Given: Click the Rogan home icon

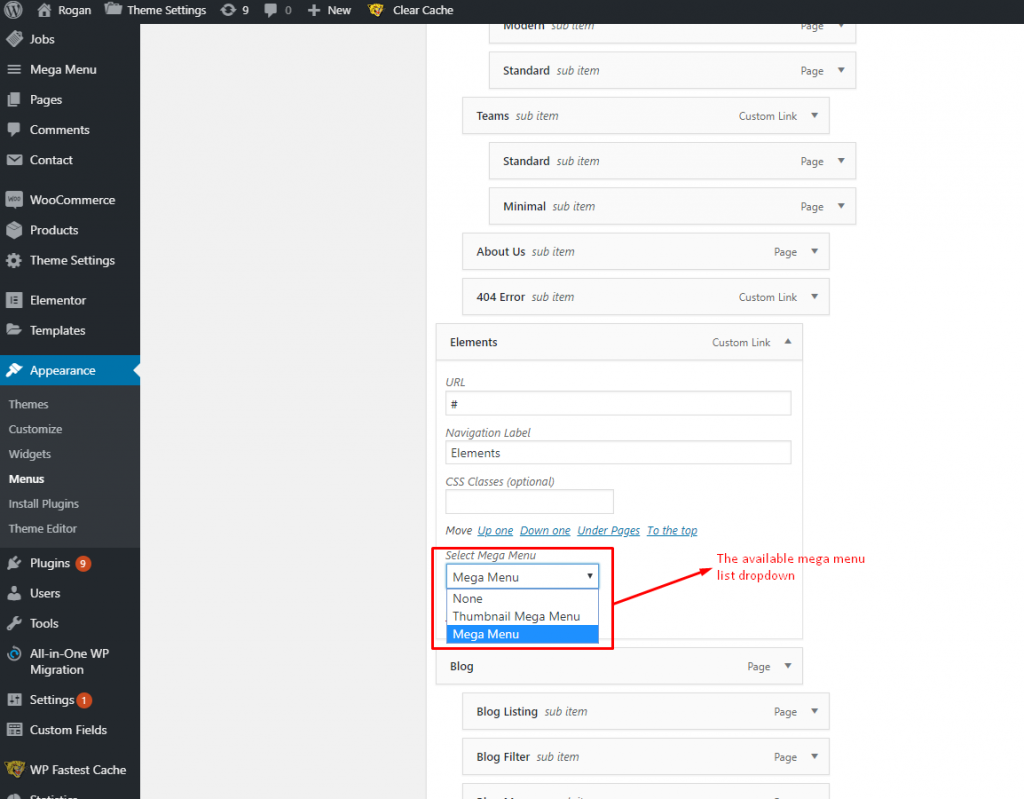Looking at the screenshot, I should pos(44,10).
